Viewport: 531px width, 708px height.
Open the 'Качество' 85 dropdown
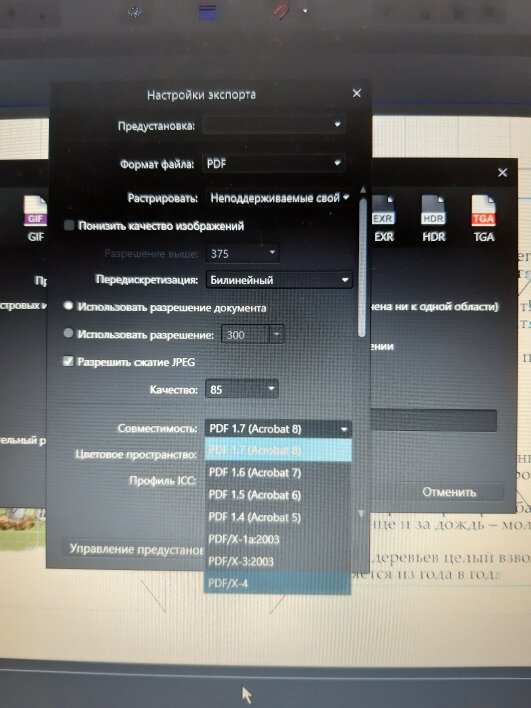(x=242, y=389)
